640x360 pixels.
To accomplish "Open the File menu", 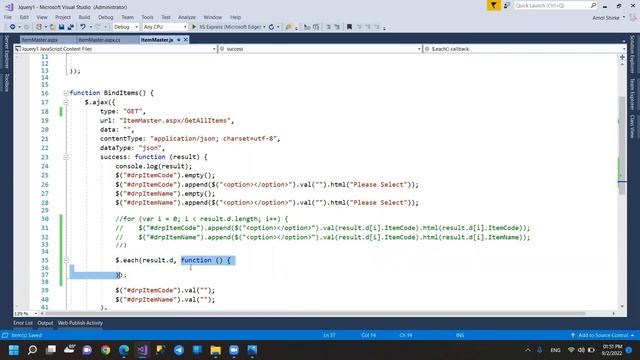I will pyautogui.click(x=8, y=17).
